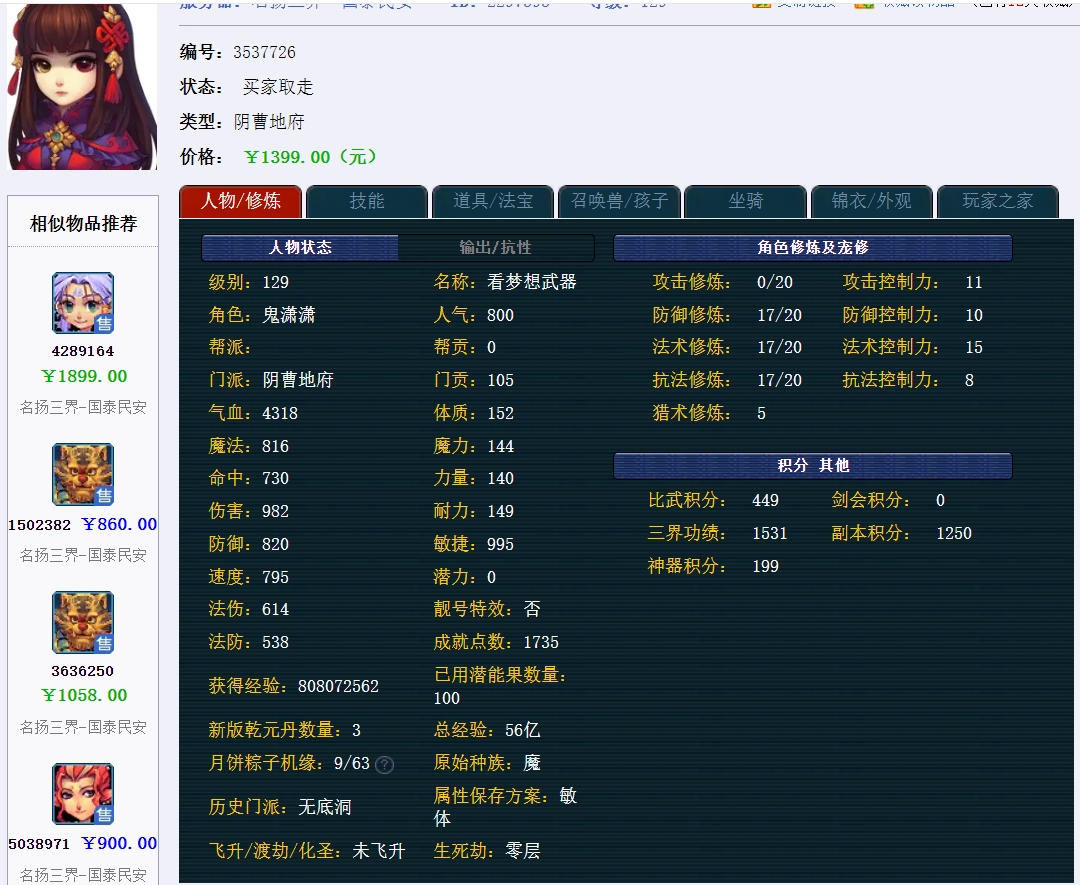Image resolution: width=1080 pixels, height=885 pixels.
Task: Click the 历史门派 value 无底洞
Action: pyautogui.click(x=325, y=807)
